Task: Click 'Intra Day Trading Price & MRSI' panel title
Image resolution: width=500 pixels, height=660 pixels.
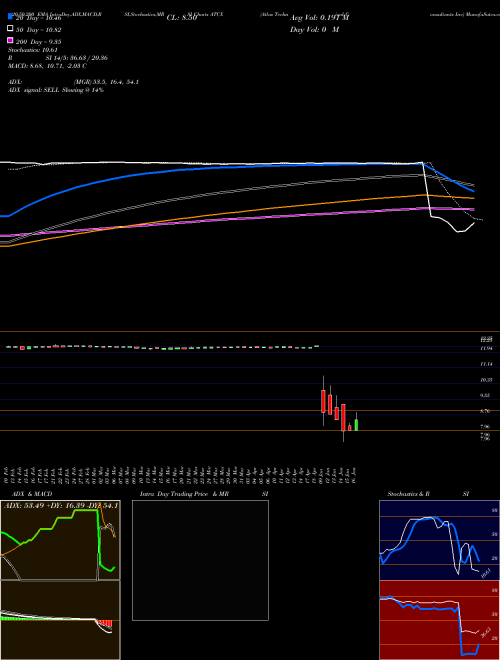Action: (204, 494)
